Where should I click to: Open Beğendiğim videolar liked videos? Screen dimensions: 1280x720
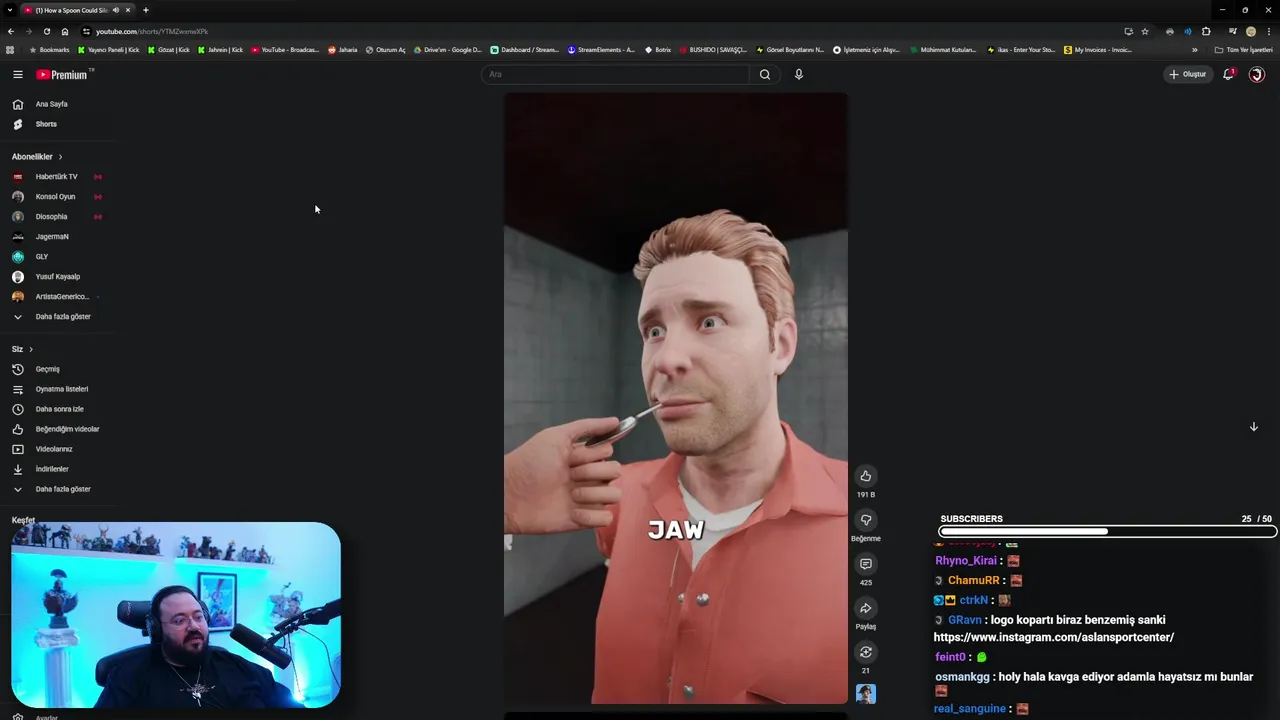click(67, 429)
